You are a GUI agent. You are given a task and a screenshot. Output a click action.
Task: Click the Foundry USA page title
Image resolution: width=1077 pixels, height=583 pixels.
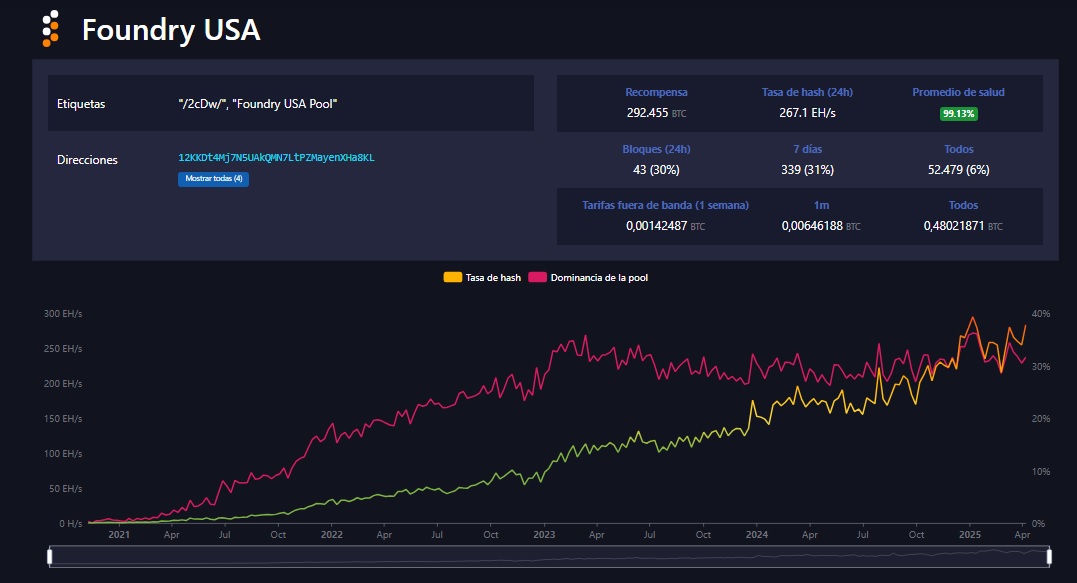click(171, 30)
